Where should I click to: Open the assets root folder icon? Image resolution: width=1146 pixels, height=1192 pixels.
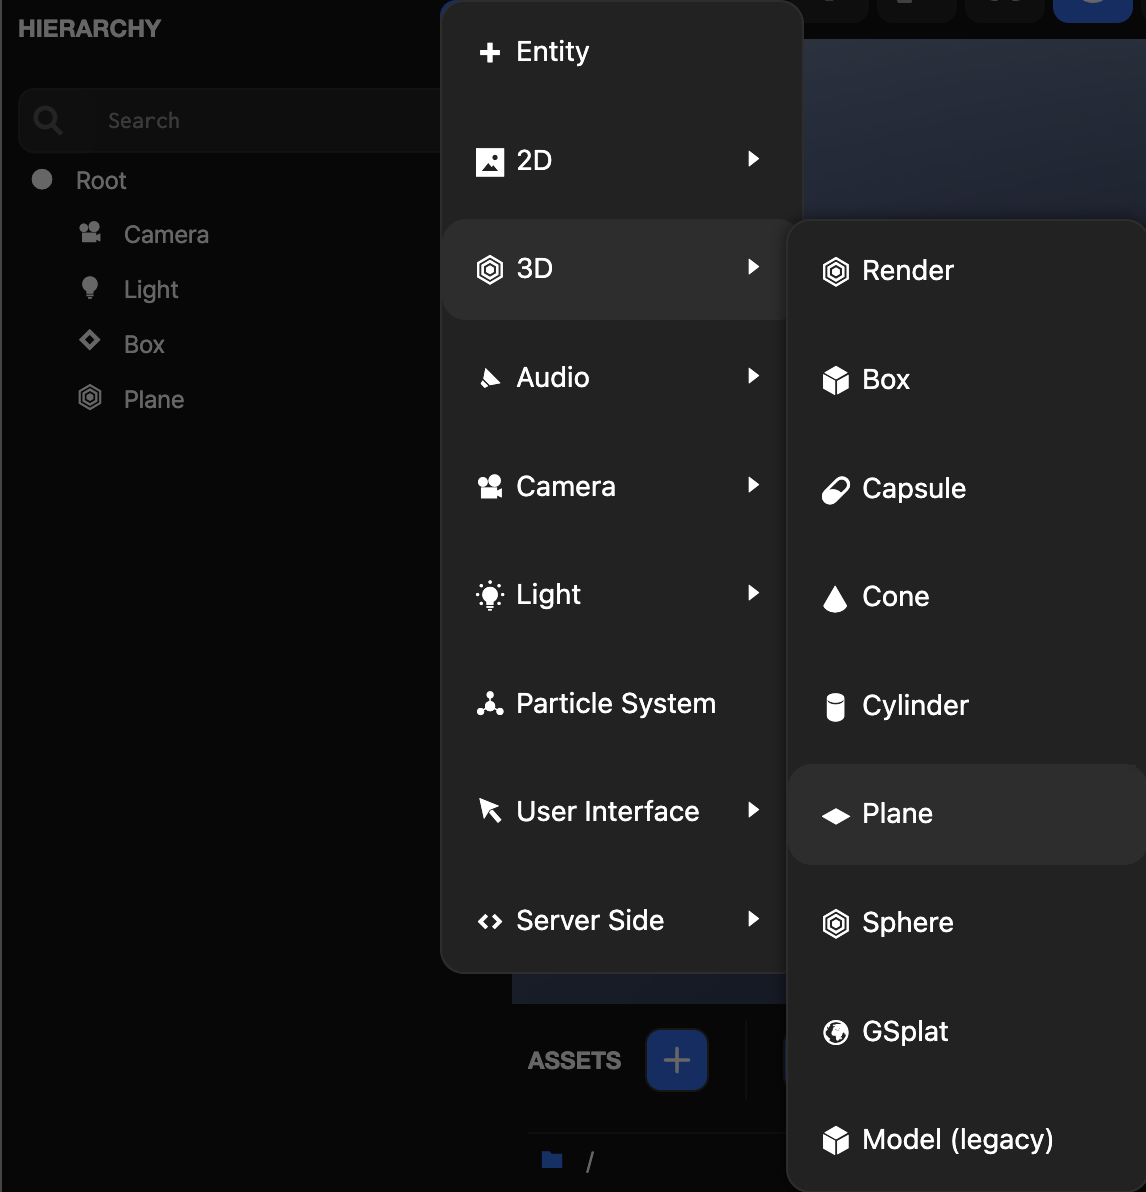pos(552,1160)
